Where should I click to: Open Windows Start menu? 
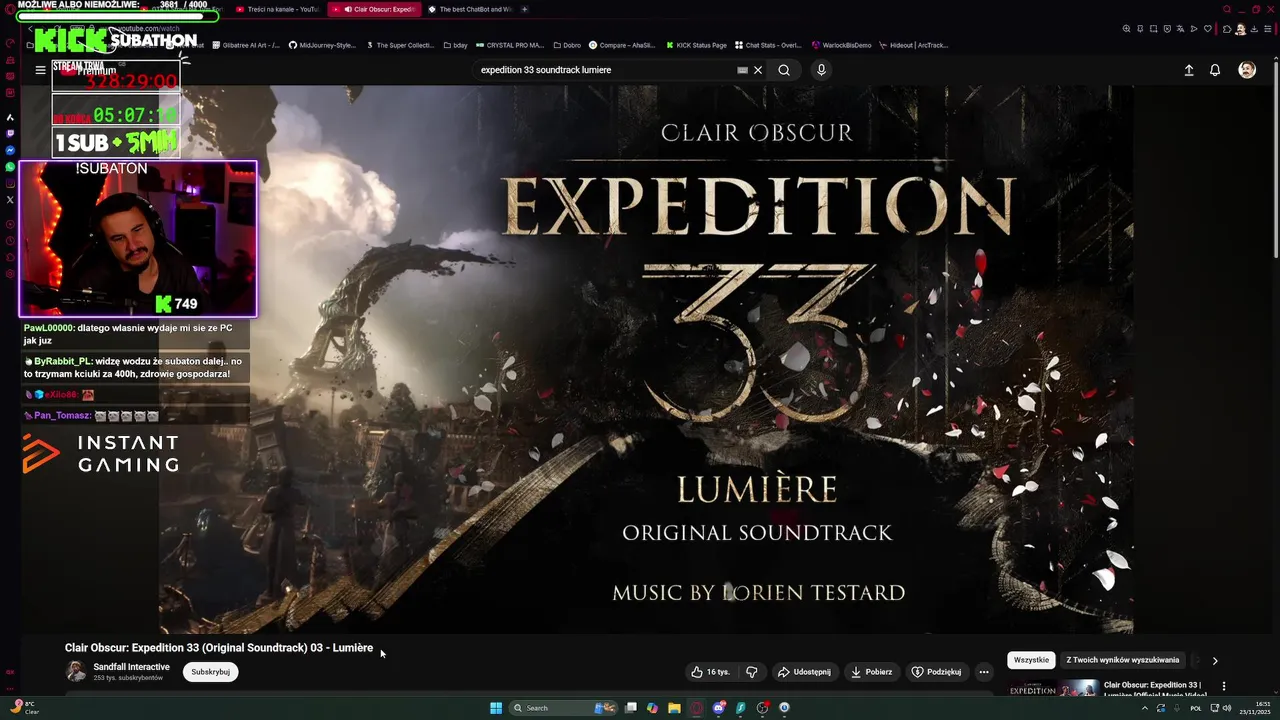pyautogui.click(x=496, y=708)
